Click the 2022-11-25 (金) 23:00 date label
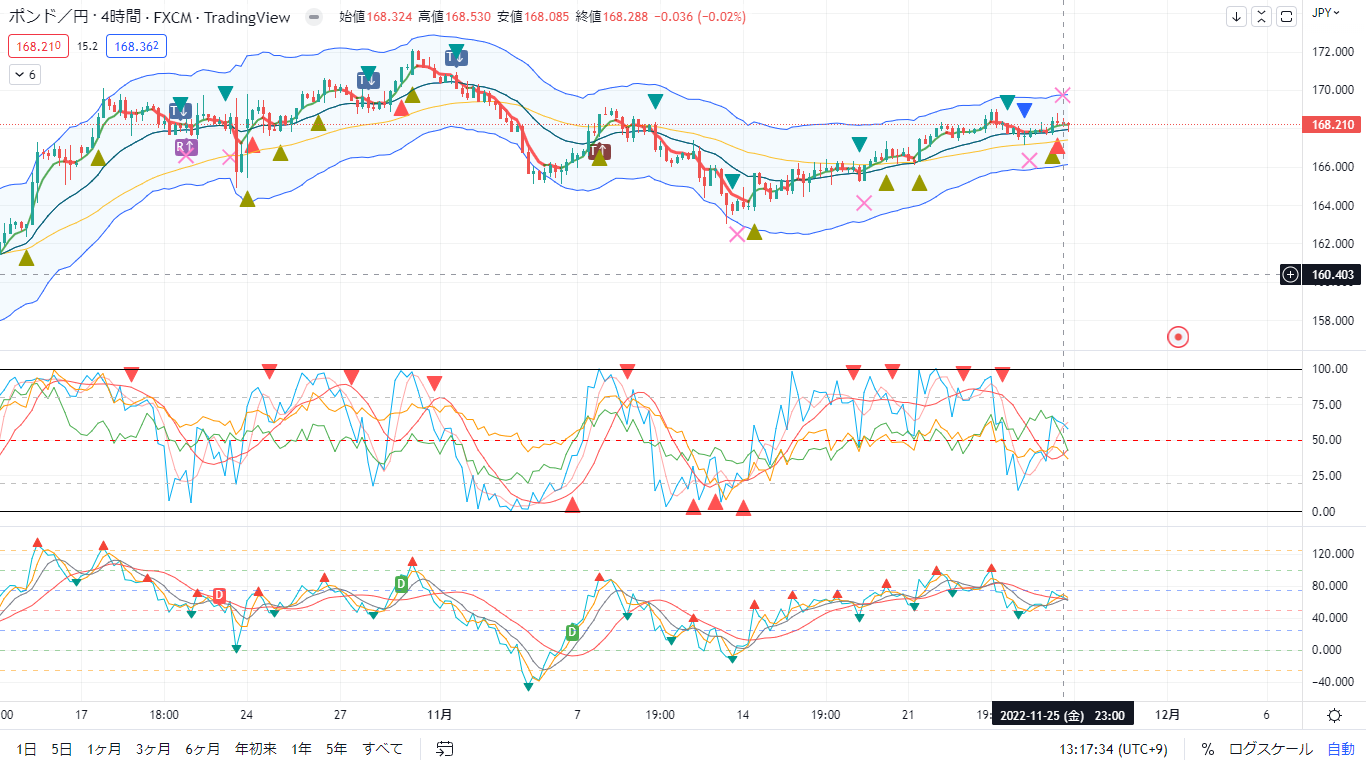This screenshot has height=768, width=1366. point(1063,715)
